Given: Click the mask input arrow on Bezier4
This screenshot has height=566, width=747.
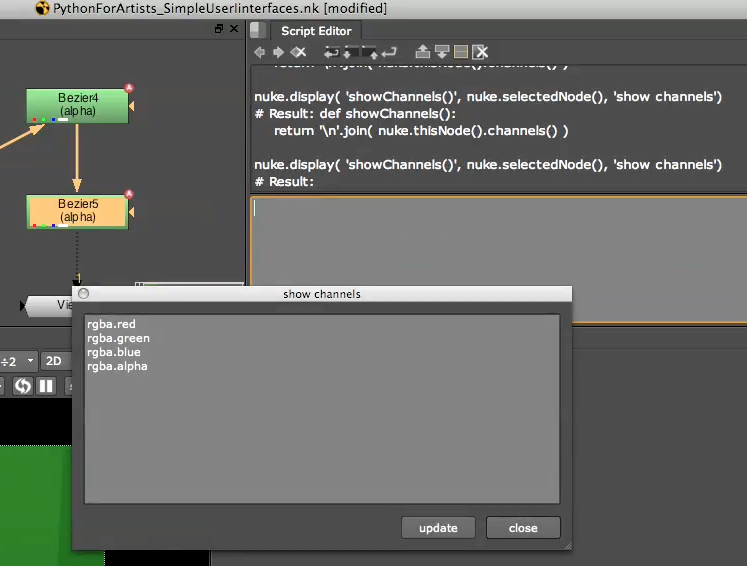Looking at the screenshot, I should [131, 106].
